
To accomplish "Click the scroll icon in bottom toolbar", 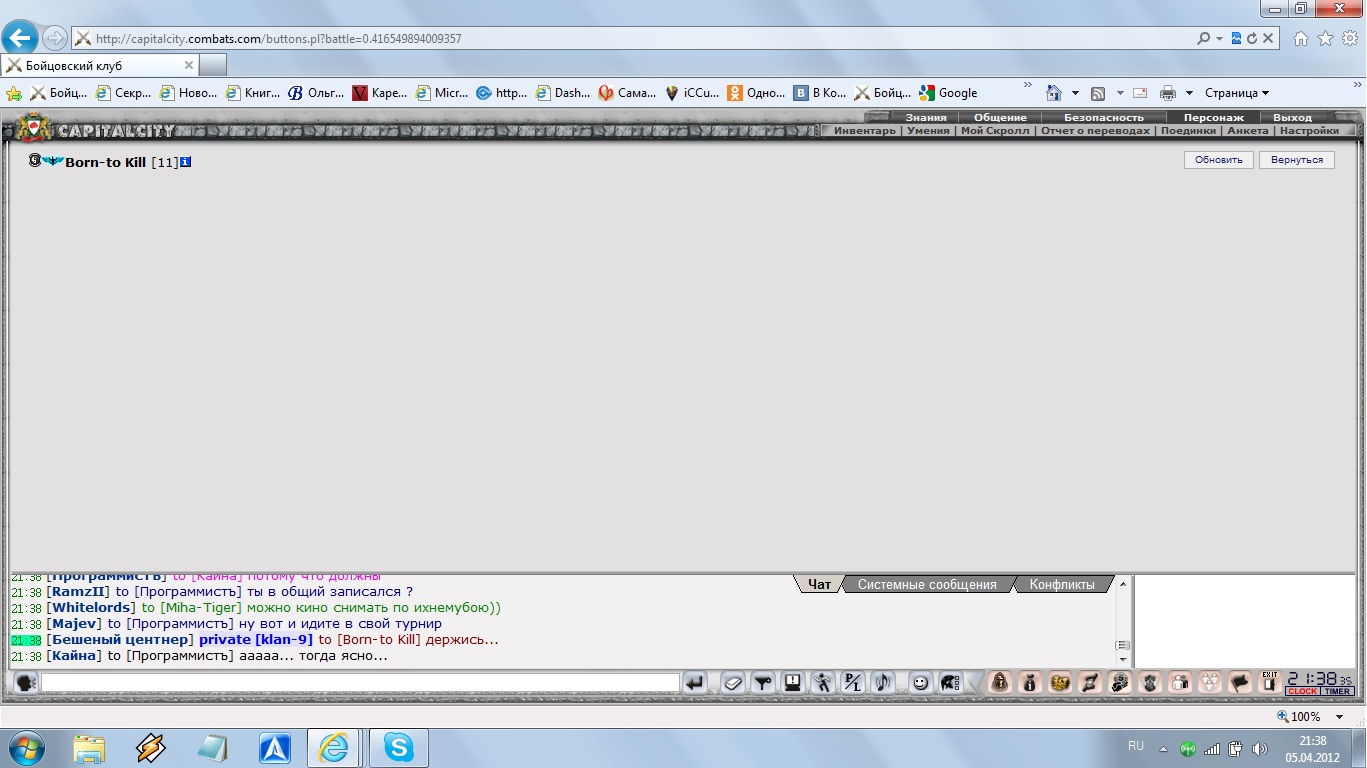I will 1089,683.
